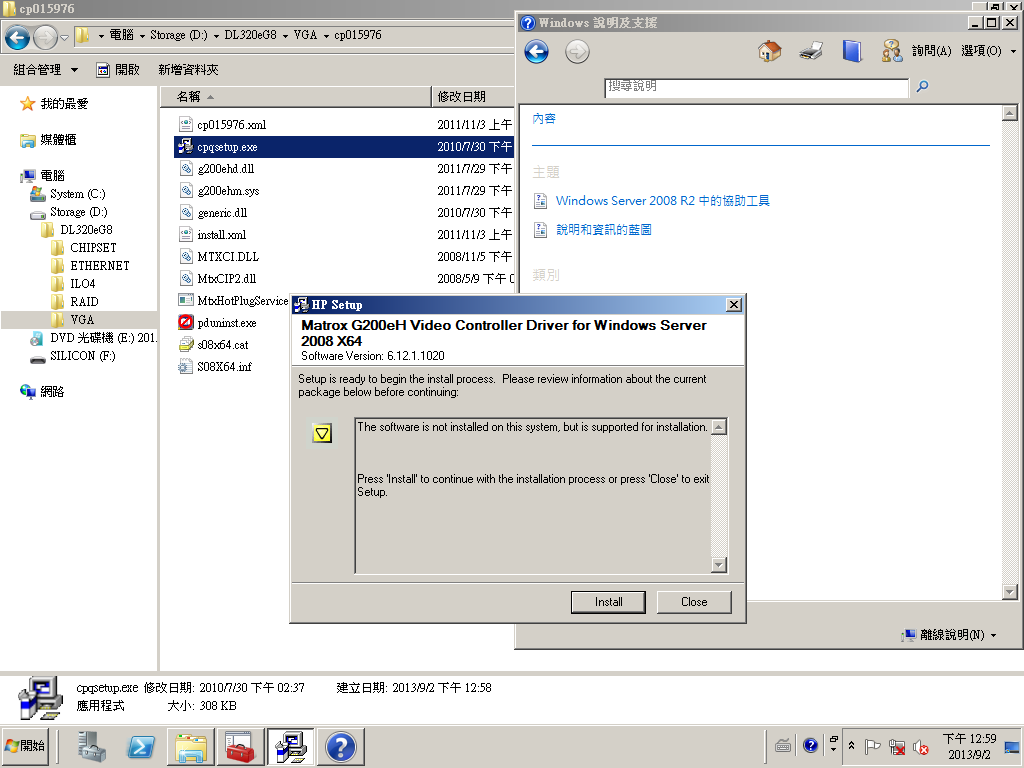Screen dimensions: 1024x768
Task: Click the muted volume icon in system tray
Action: tap(920, 747)
